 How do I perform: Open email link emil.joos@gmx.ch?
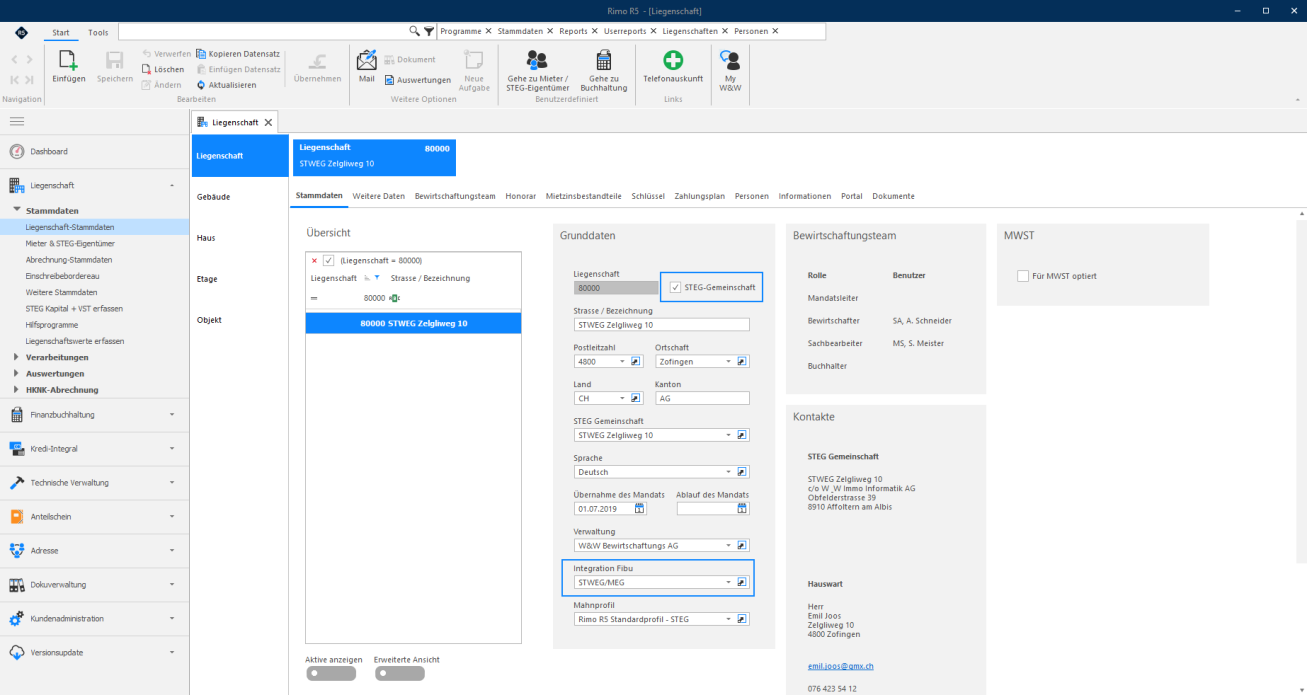pos(840,666)
